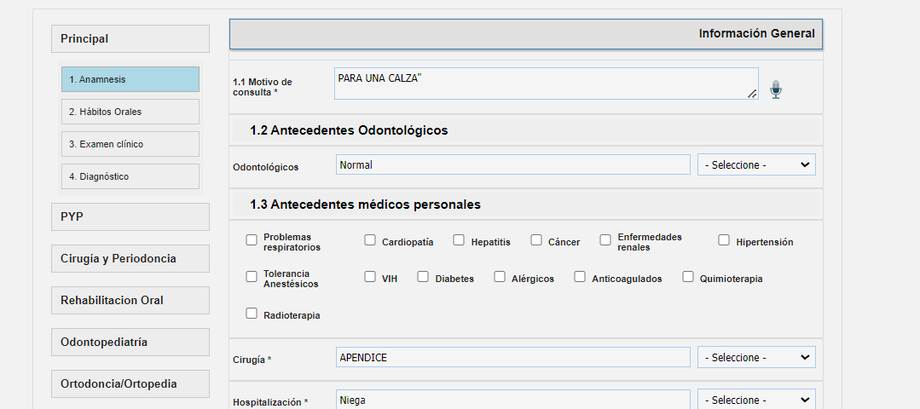Open the Diagnóstico section

click(x=130, y=177)
